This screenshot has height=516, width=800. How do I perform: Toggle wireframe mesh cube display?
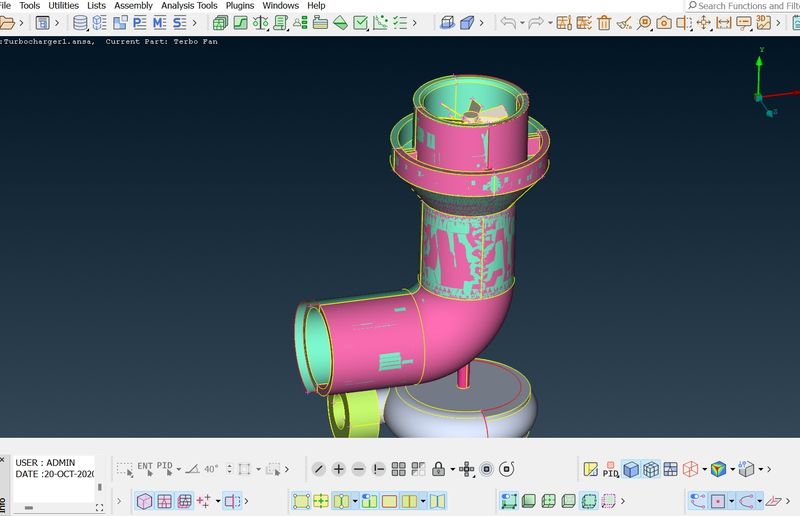click(x=651, y=469)
